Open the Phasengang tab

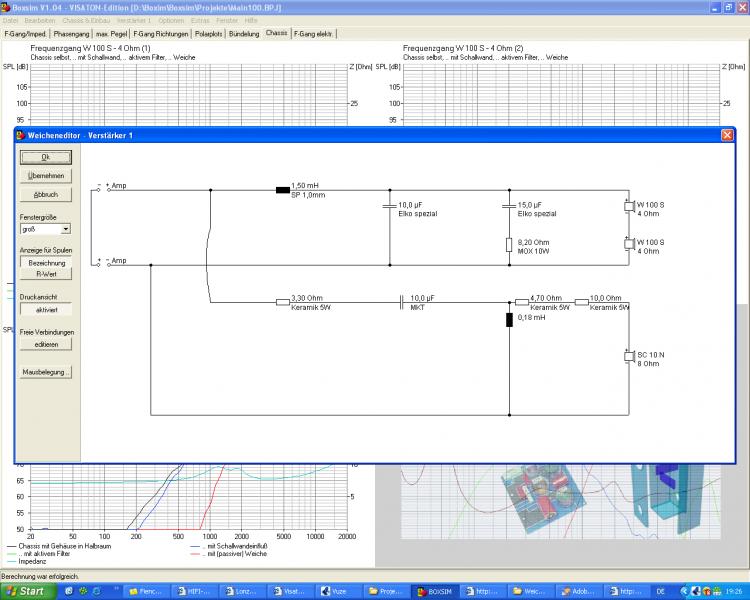point(72,33)
